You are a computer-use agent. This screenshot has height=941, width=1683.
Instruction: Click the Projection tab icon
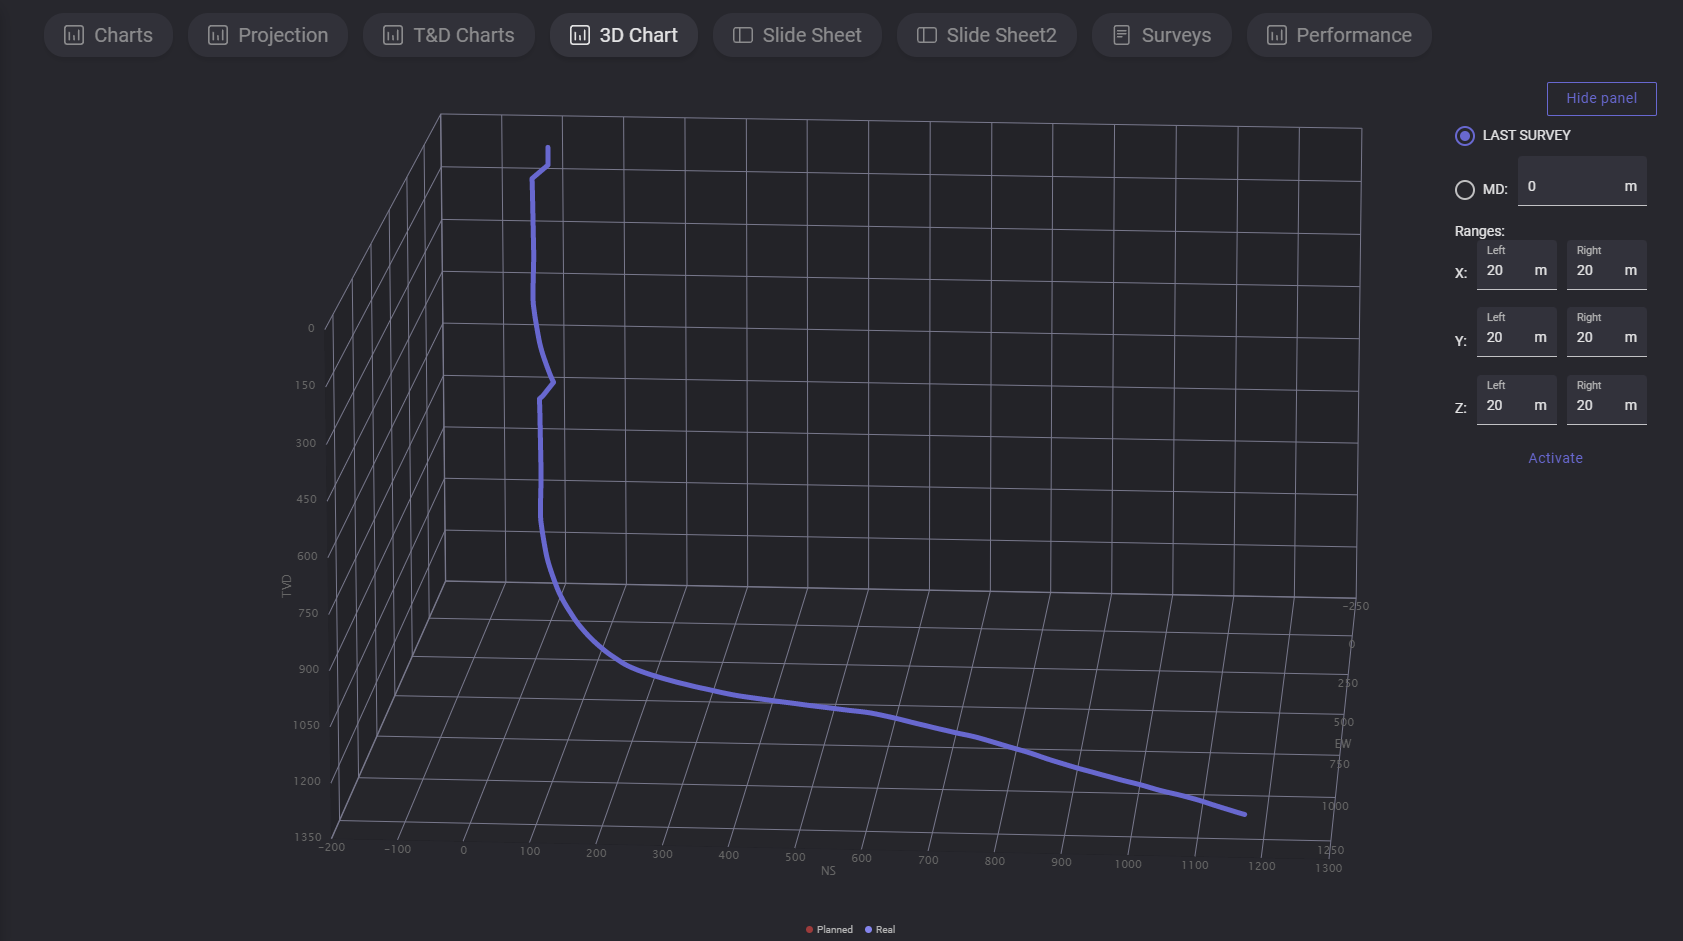[x=218, y=35]
